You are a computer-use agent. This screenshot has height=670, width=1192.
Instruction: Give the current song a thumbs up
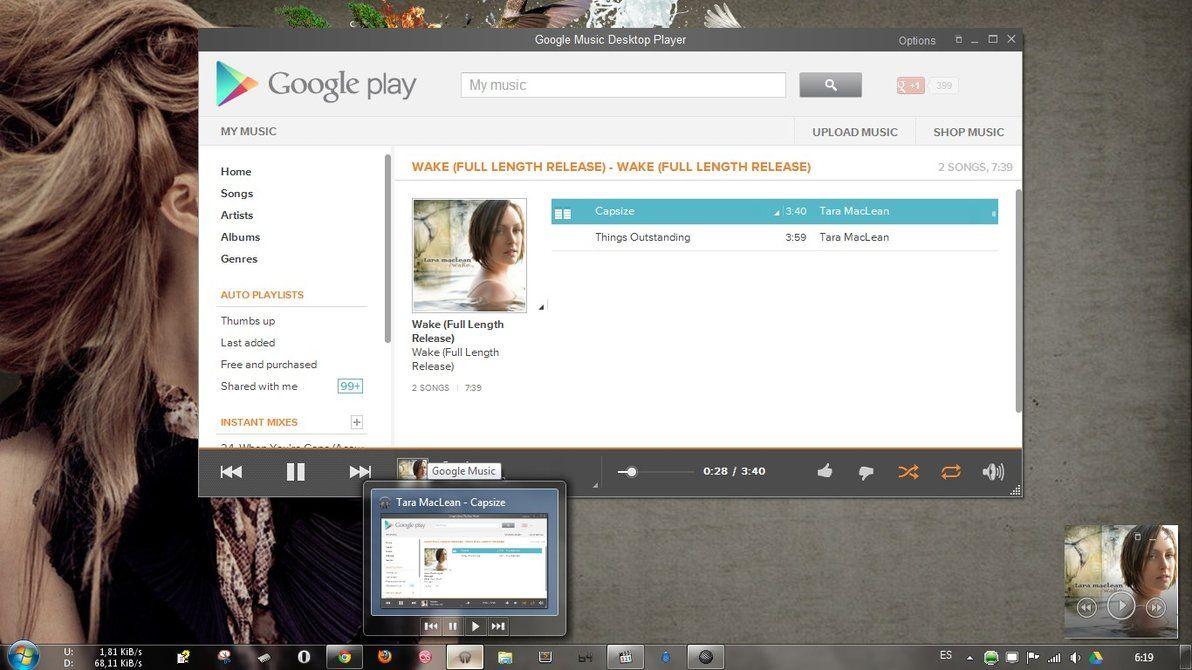point(825,472)
